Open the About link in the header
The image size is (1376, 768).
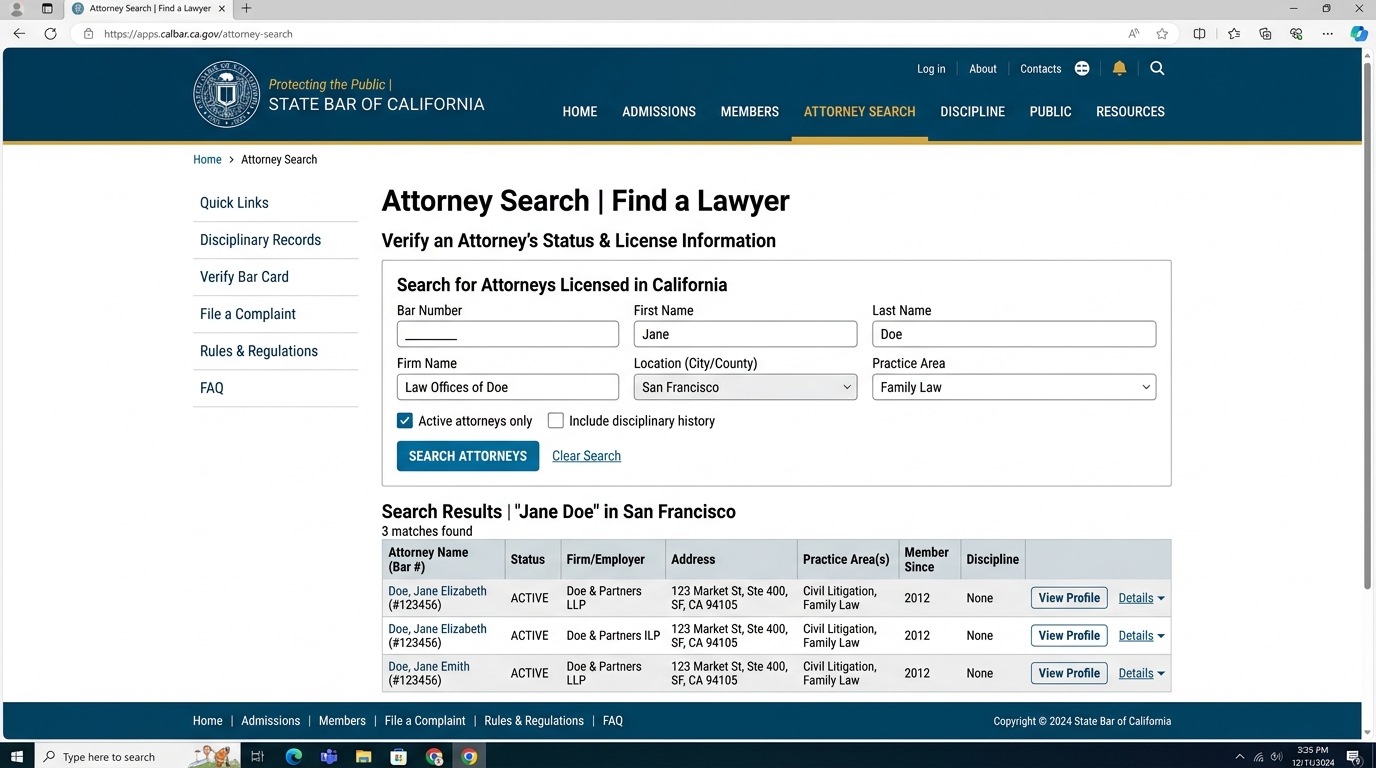coord(983,69)
